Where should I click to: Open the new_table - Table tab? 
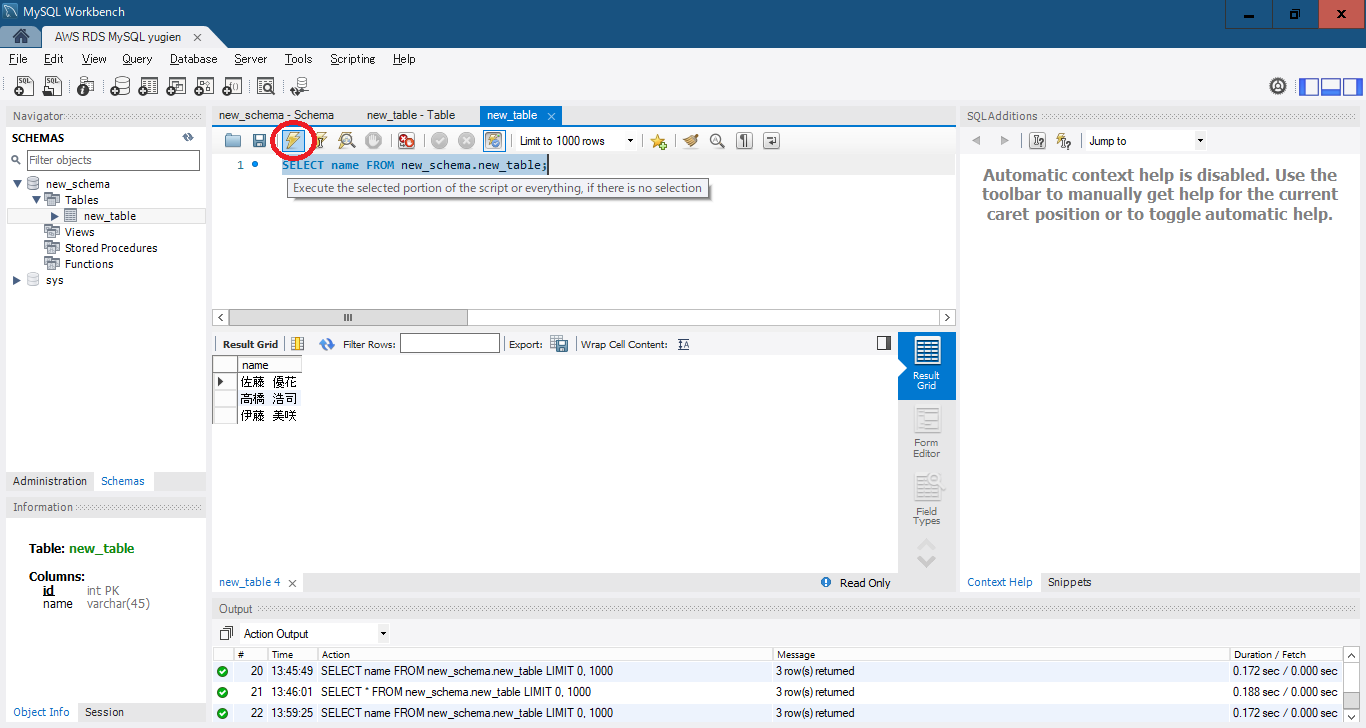pyautogui.click(x=411, y=115)
